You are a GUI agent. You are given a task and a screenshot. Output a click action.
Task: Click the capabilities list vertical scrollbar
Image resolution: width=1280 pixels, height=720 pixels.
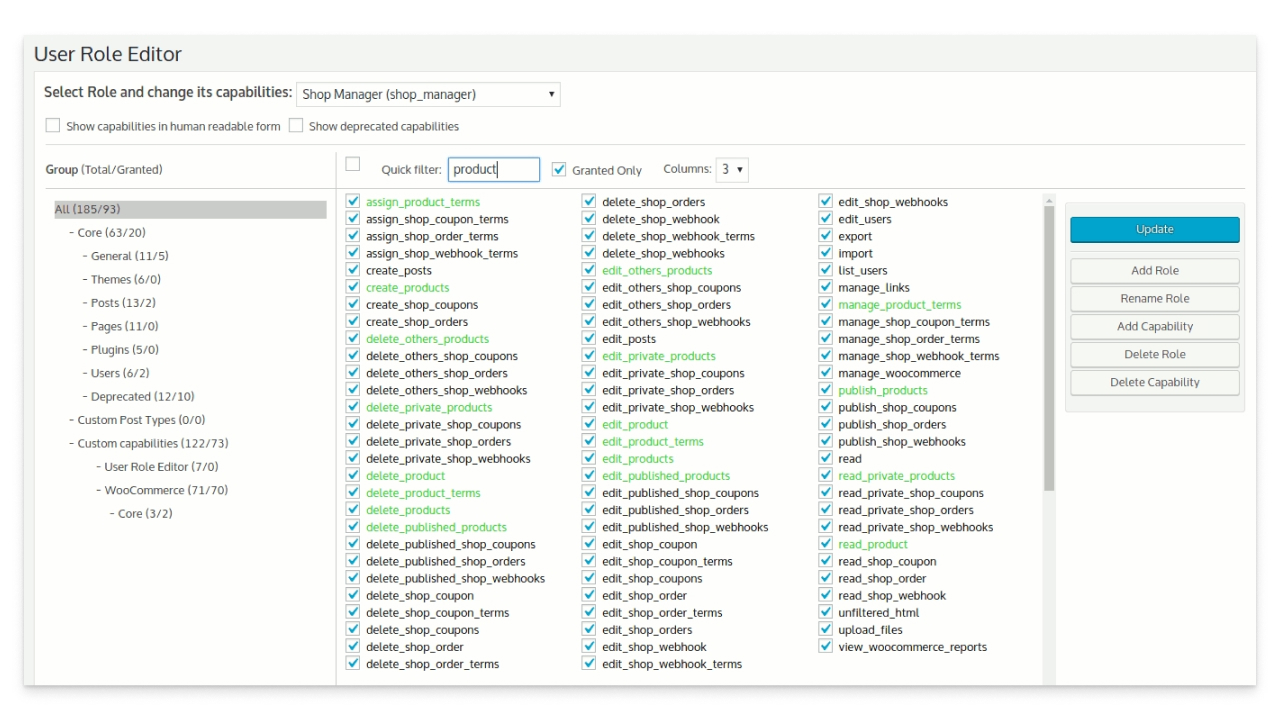pos(1048,350)
